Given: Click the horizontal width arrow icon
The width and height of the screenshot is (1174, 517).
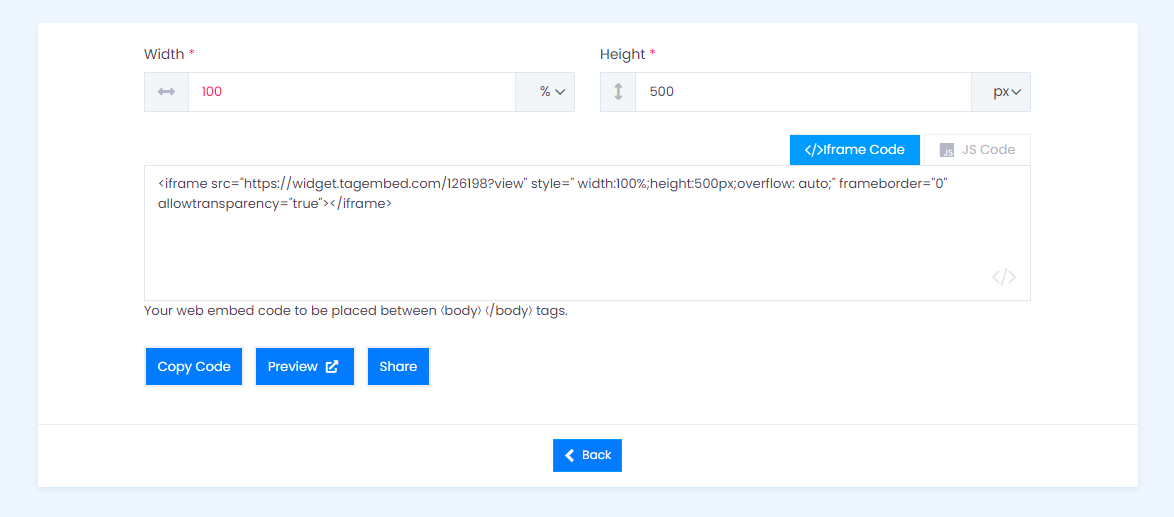Looking at the screenshot, I should pos(166,92).
